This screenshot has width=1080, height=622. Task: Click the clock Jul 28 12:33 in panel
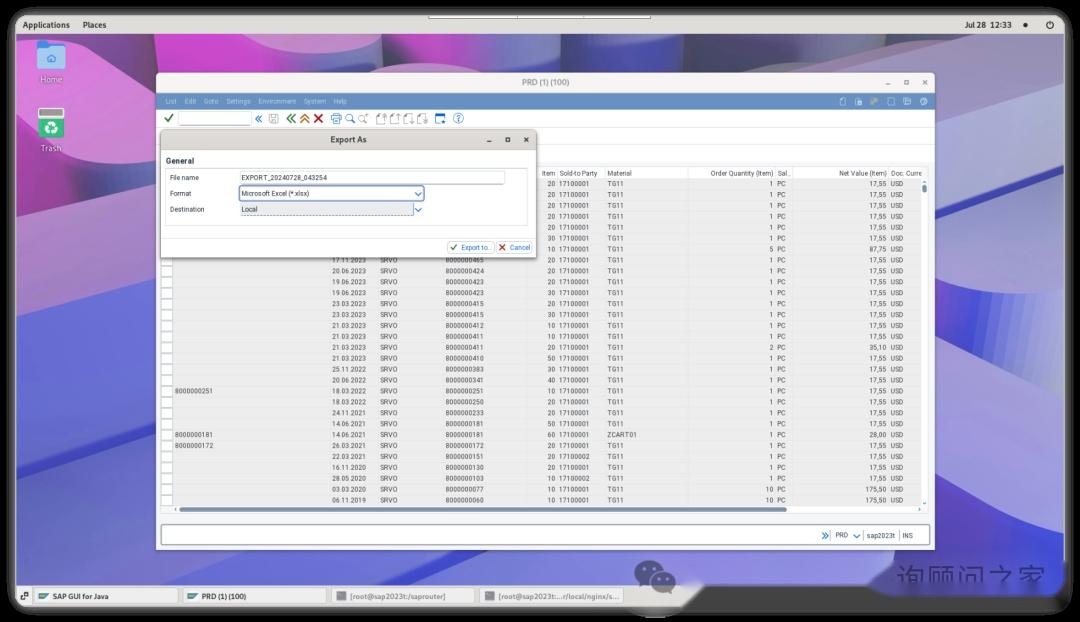[x=988, y=25]
